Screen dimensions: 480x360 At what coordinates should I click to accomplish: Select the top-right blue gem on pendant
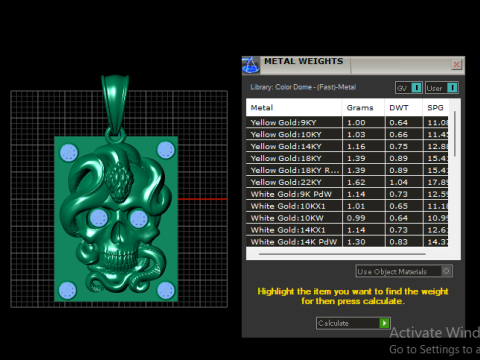click(166, 150)
